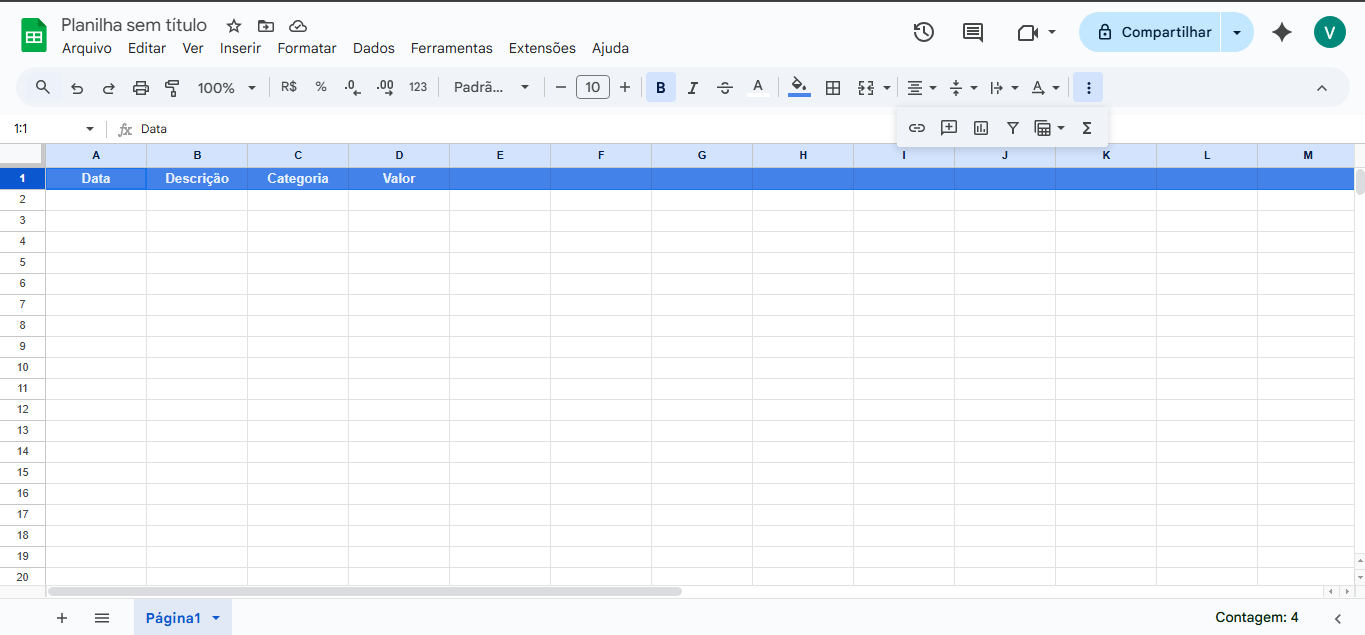This screenshot has height=635, width=1365.
Task: Click the insert link icon
Action: point(917,128)
